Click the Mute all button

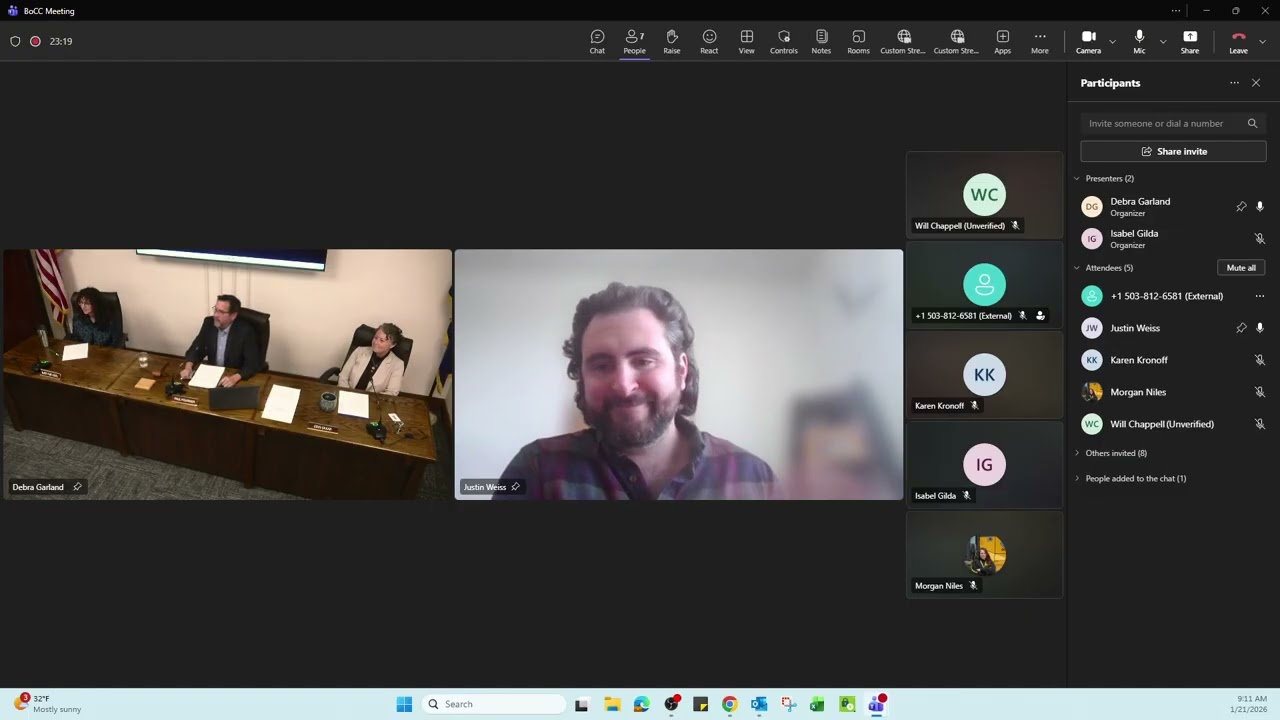tap(1241, 267)
